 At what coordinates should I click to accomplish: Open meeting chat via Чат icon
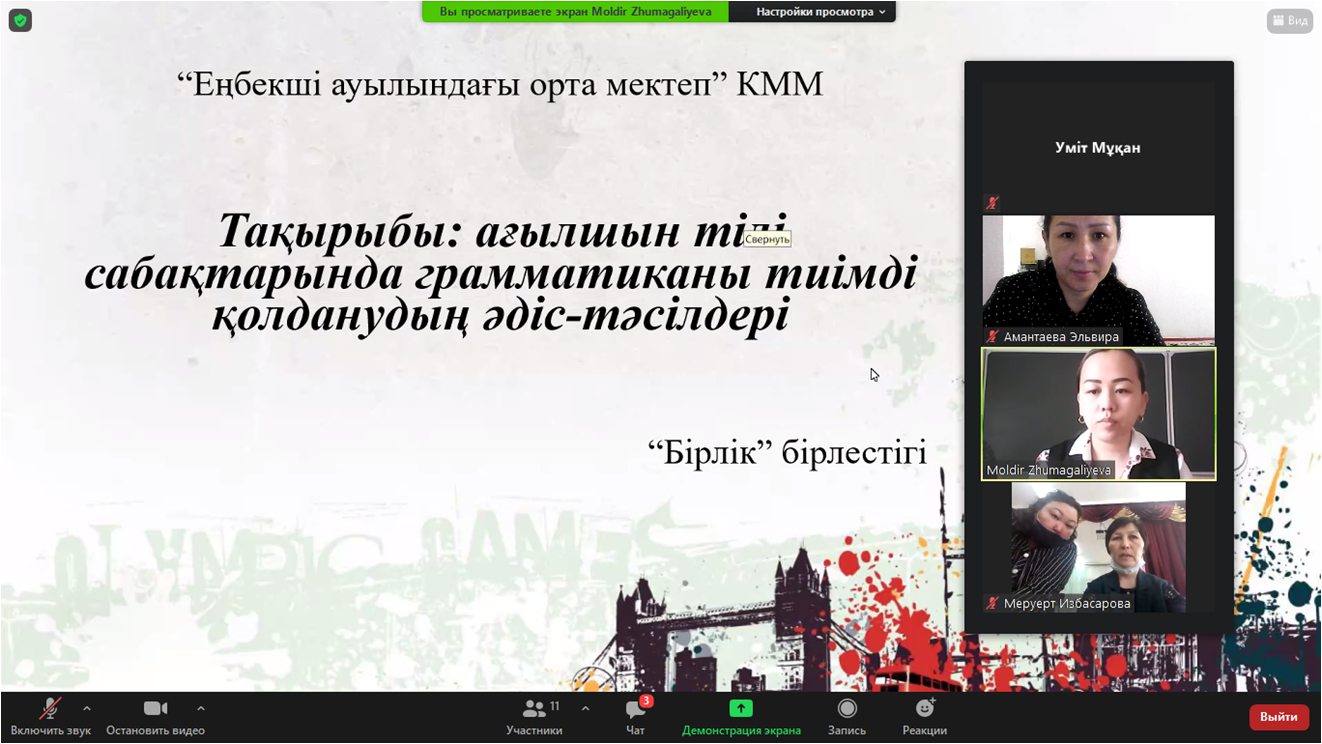[632, 708]
